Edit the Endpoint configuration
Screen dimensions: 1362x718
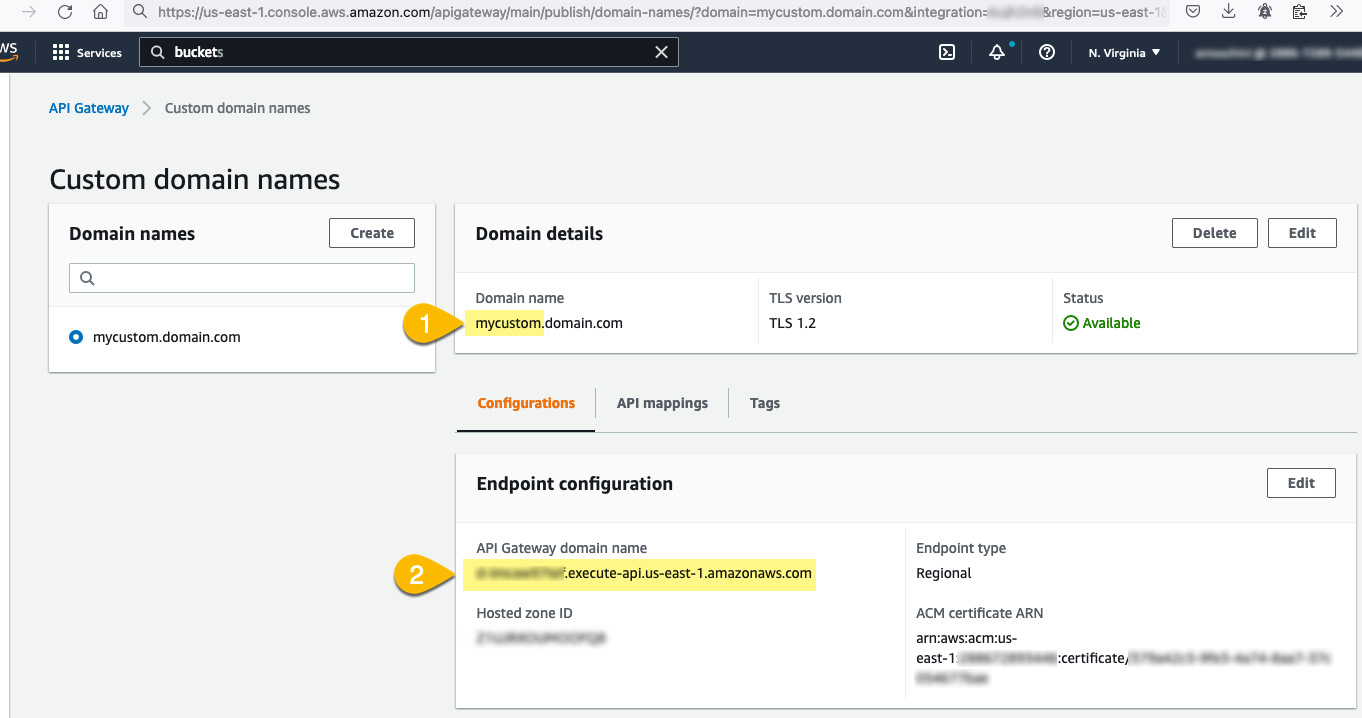point(1301,483)
